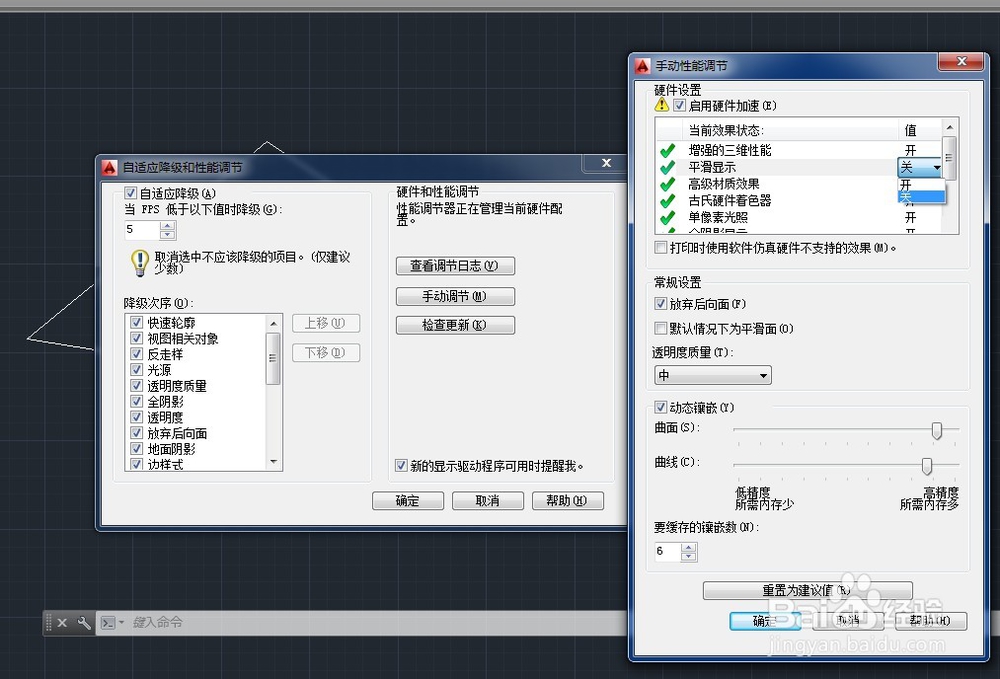
Task: Close the 手动性能调节 dialog
Action: pyautogui.click(x=962, y=61)
